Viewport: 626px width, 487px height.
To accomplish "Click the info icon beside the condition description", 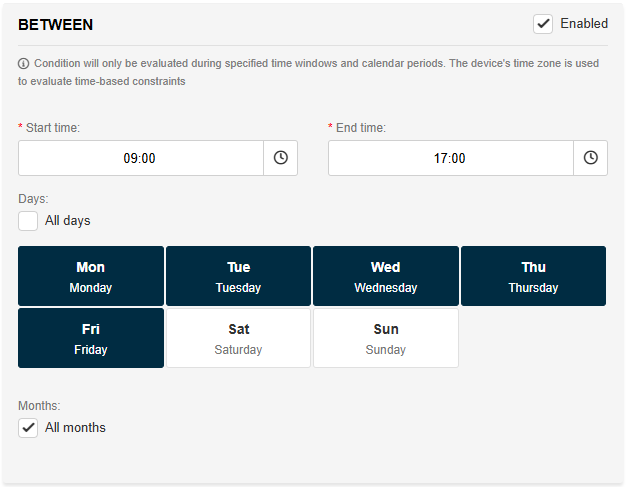I will pos(24,63).
